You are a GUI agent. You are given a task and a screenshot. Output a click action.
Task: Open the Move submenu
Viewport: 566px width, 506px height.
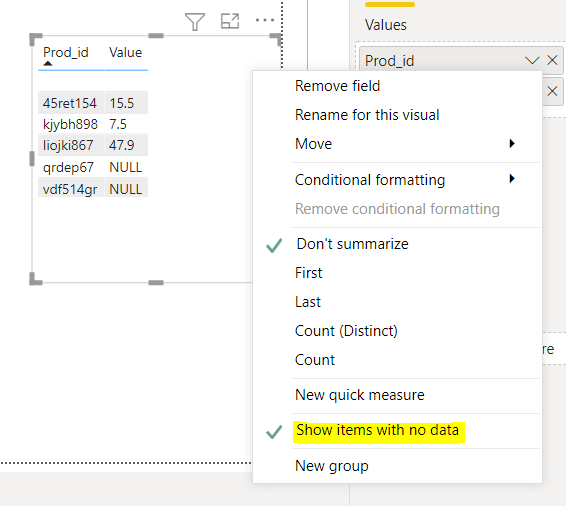click(397, 144)
